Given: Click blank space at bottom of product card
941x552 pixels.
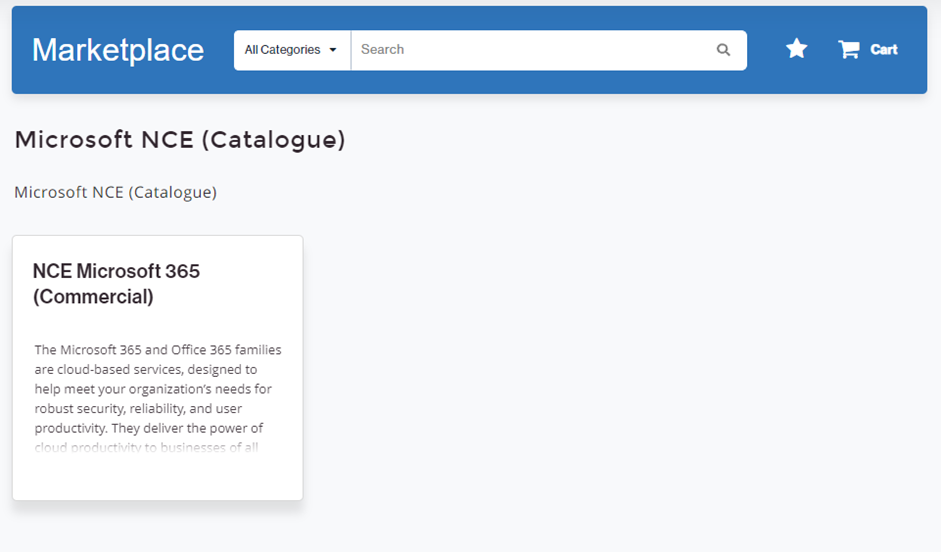Looking at the screenshot, I should pos(157,480).
